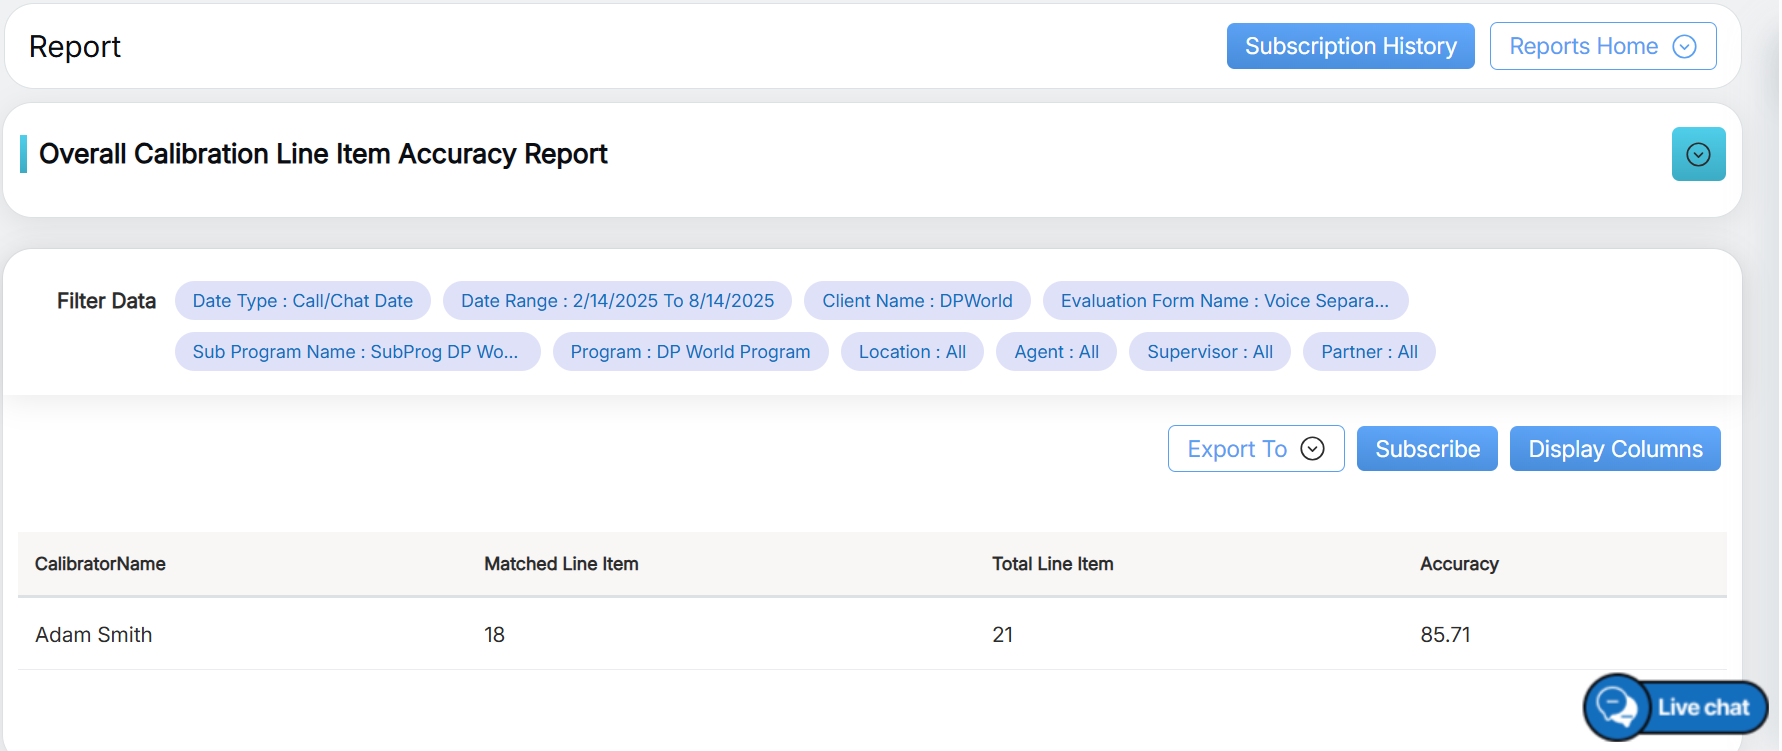This screenshot has height=751, width=1782.
Task: Click the Date Range filter chip
Action: click(x=617, y=301)
